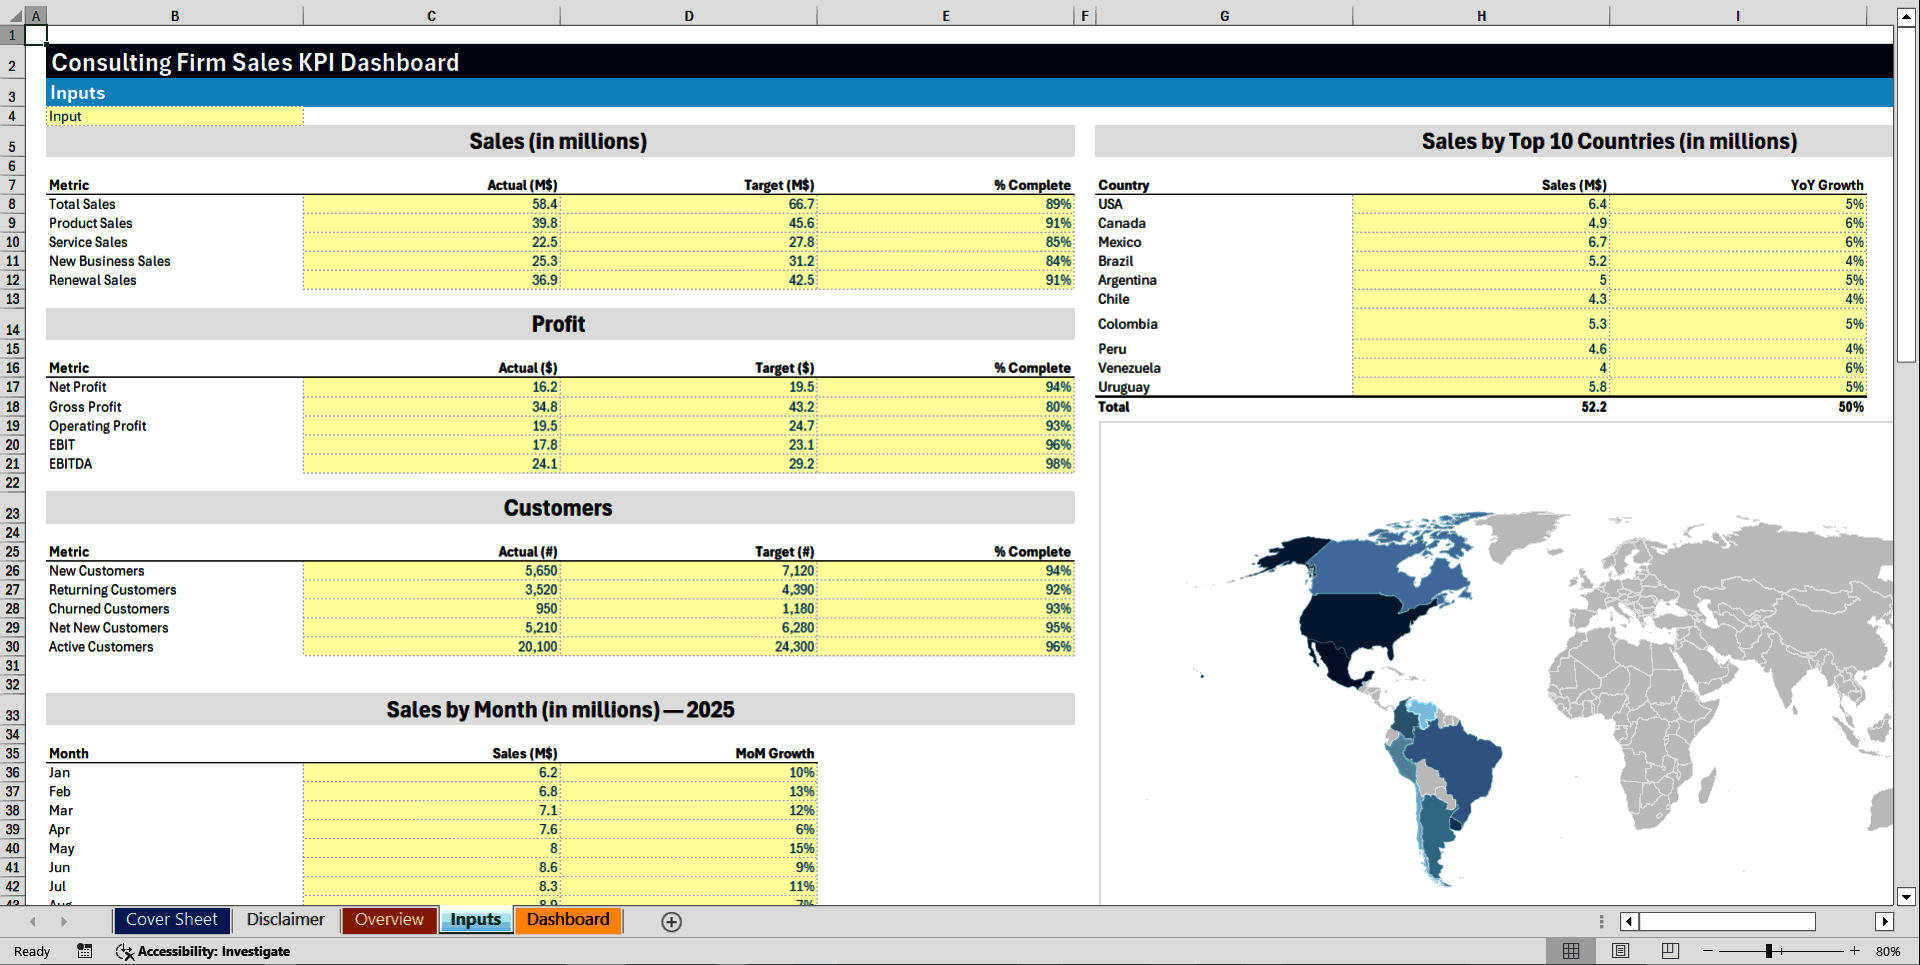Select row 8 header
The image size is (1920, 965).
(x=12, y=204)
